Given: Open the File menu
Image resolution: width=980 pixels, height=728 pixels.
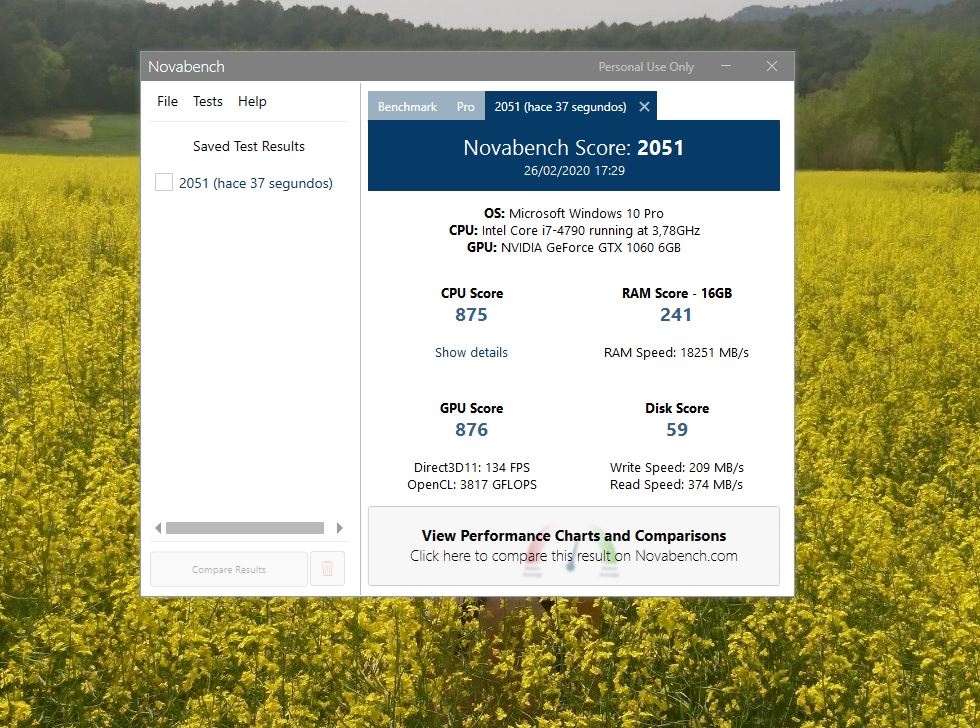Looking at the screenshot, I should tap(168, 101).
